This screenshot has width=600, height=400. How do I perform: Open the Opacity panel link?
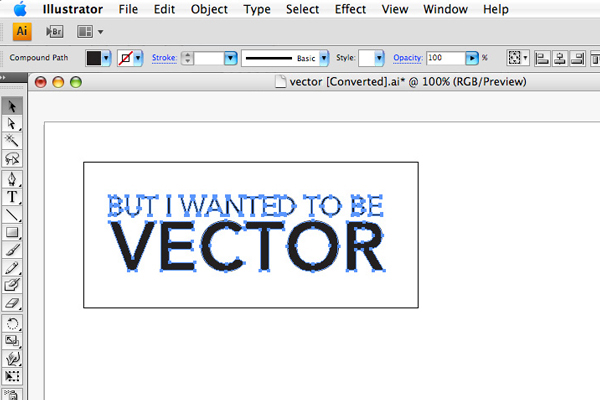(x=408, y=58)
